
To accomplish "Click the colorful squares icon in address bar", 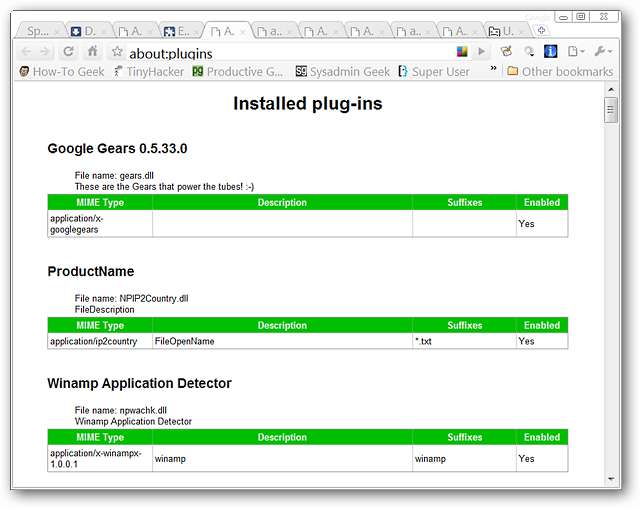I will [462, 52].
